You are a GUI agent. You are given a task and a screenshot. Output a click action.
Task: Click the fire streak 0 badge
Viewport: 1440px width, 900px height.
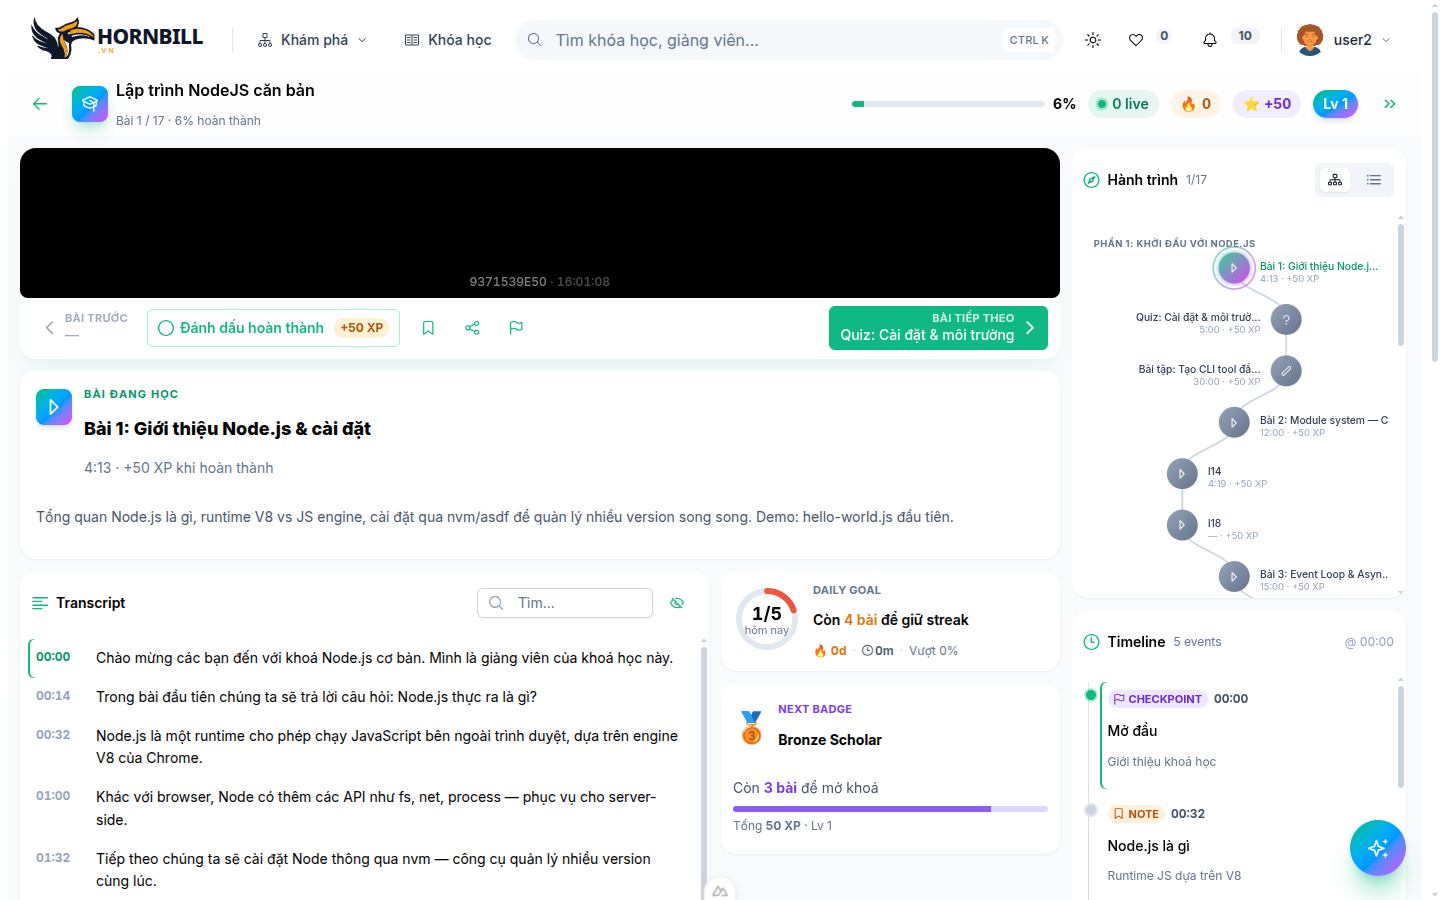pos(1196,104)
